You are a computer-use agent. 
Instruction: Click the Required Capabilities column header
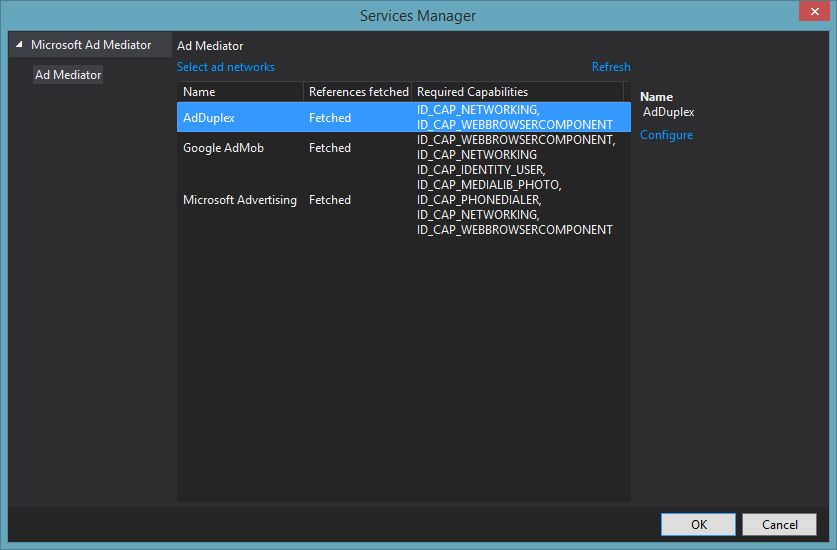[x=517, y=92]
